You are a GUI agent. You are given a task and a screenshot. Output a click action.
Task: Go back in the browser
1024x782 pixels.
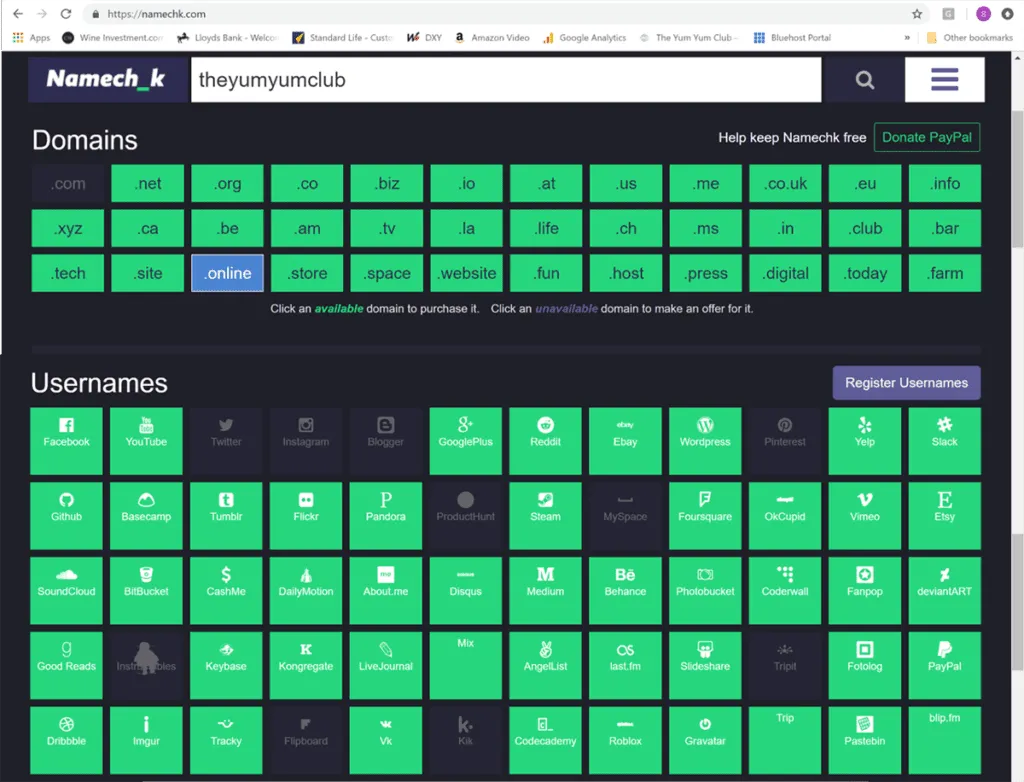click(18, 14)
